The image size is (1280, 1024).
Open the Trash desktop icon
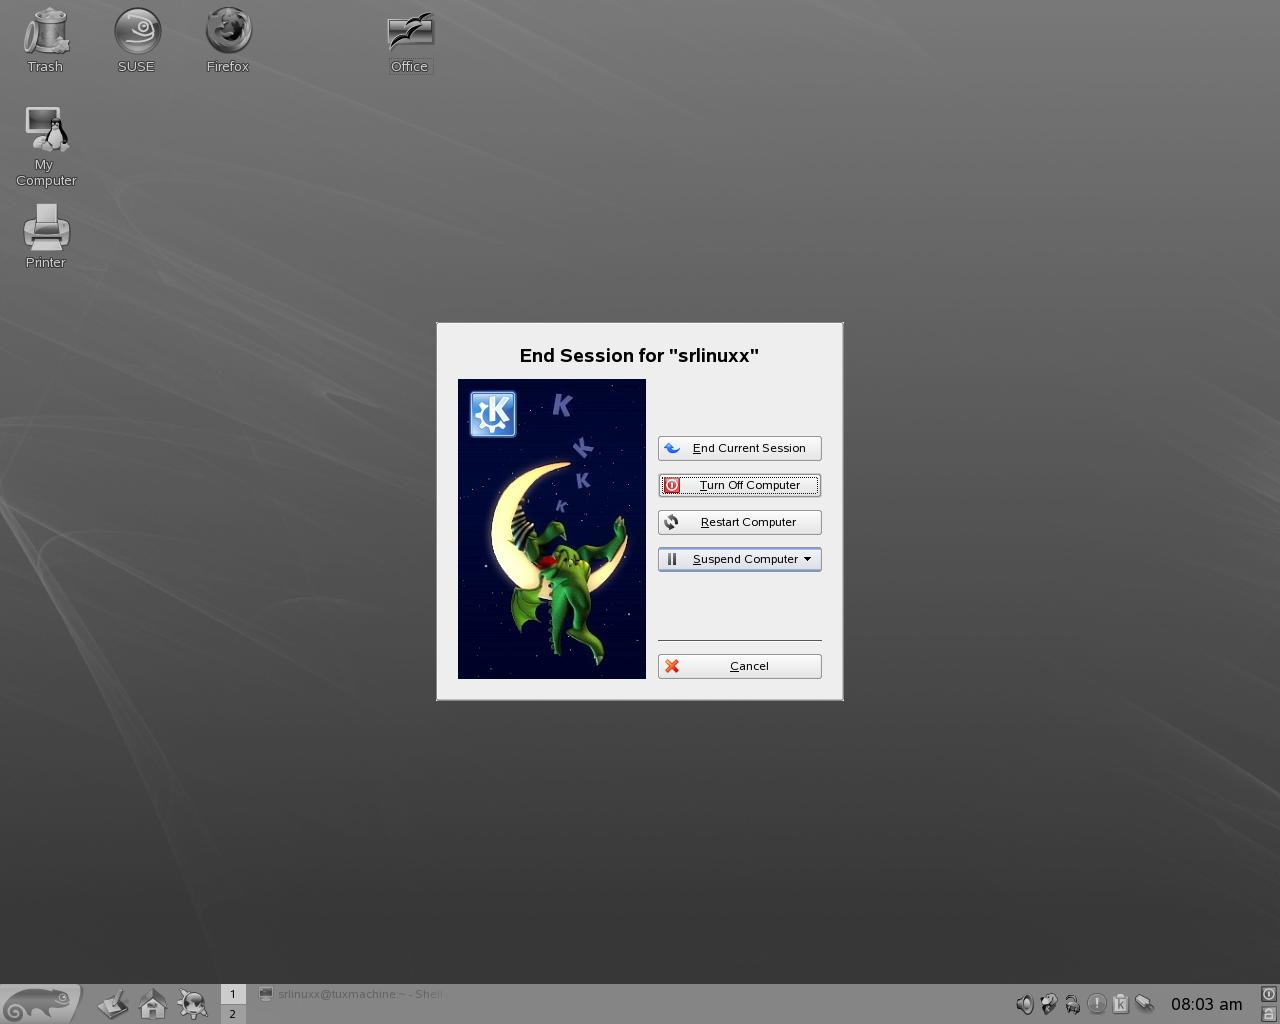click(x=45, y=41)
